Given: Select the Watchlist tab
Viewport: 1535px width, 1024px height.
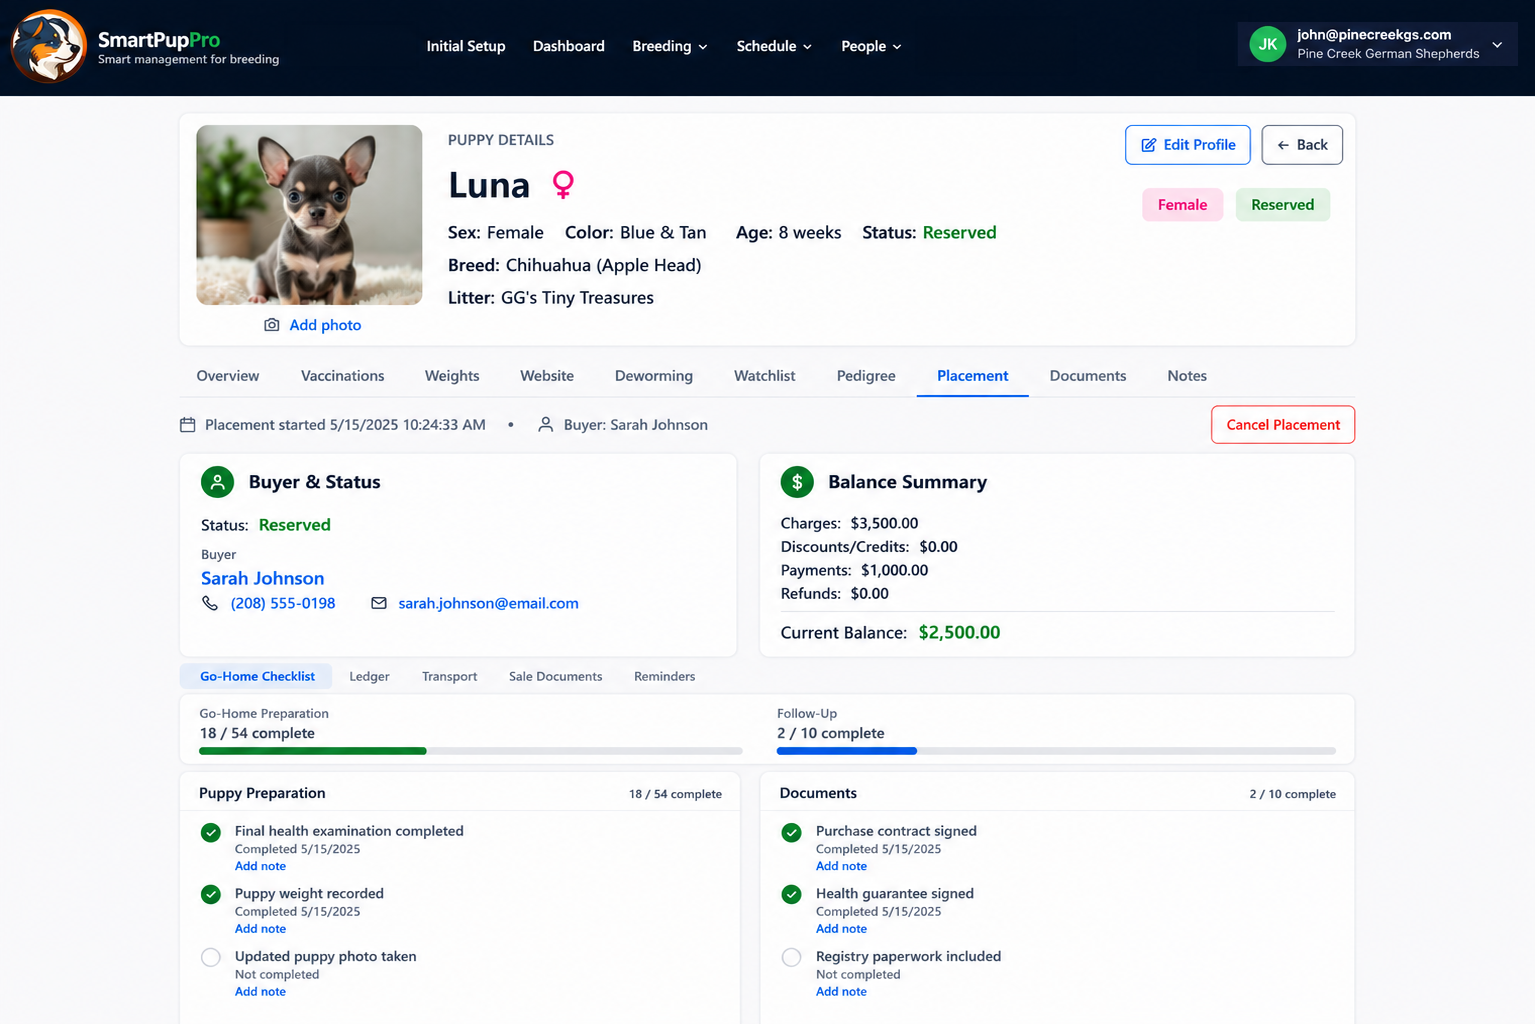Looking at the screenshot, I should (765, 376).
